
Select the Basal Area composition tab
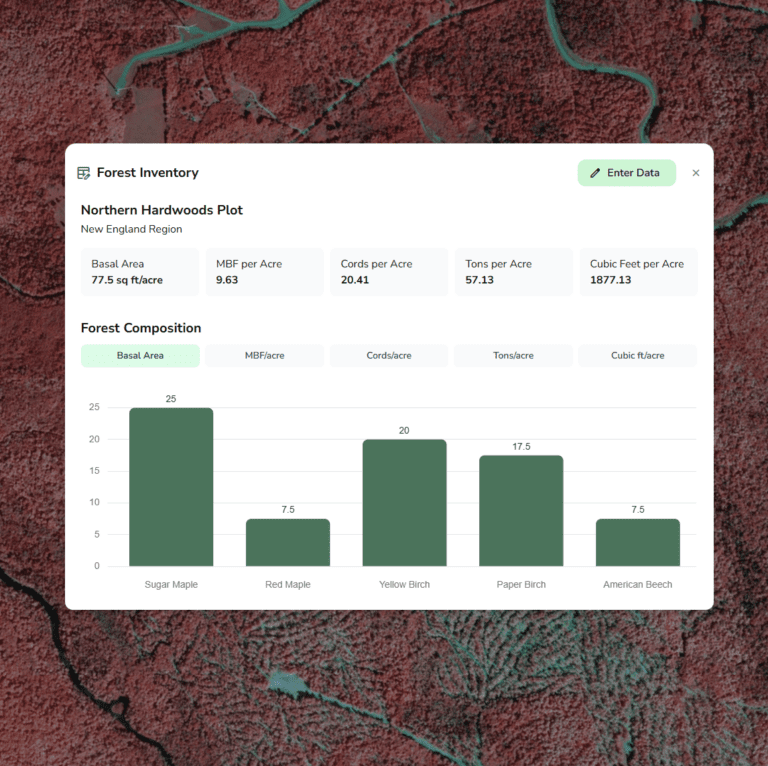pyautogui.click(x=140, y=355)
